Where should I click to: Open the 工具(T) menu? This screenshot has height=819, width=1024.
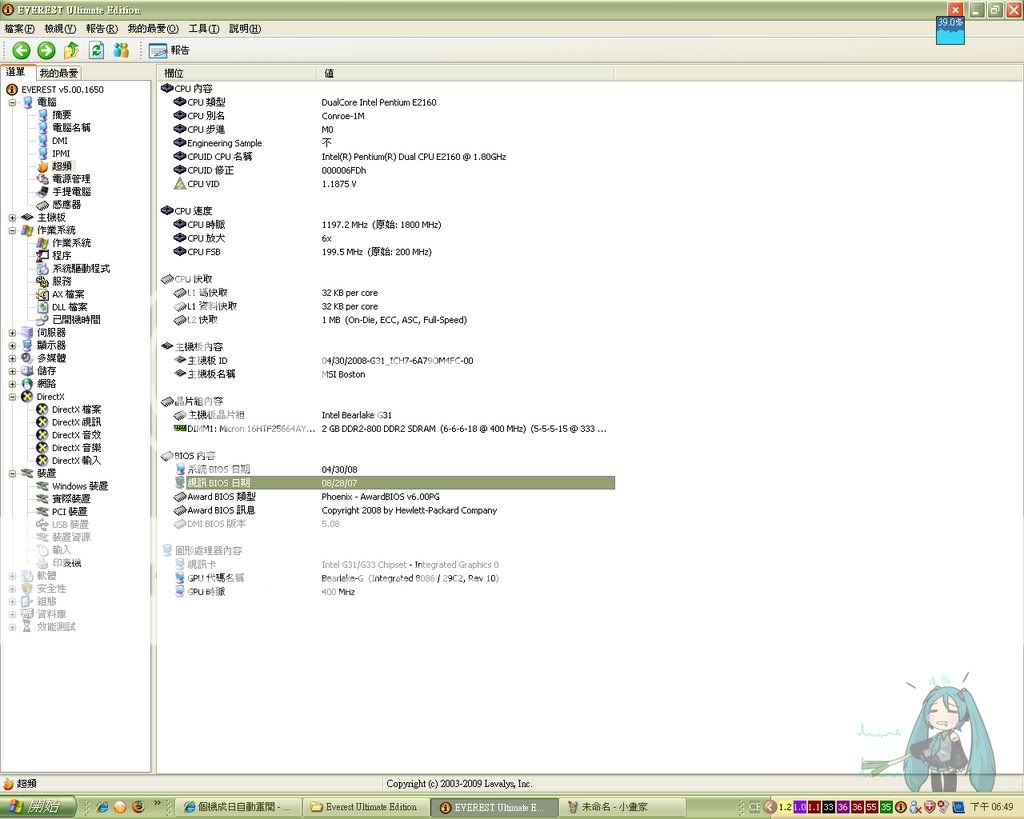click(x=204, y=29)
